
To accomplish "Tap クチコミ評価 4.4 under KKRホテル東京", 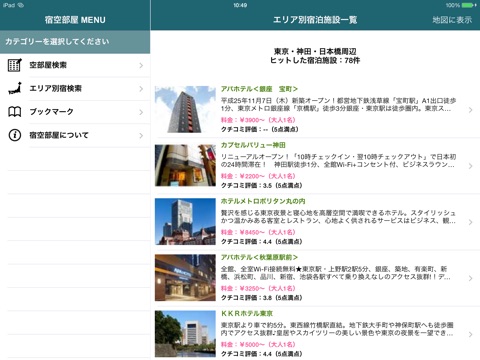I will tap(261, 354).
